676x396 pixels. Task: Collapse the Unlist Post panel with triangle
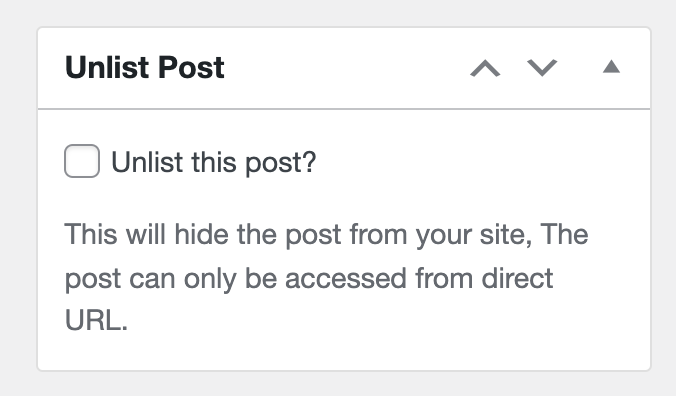point(611,67)
